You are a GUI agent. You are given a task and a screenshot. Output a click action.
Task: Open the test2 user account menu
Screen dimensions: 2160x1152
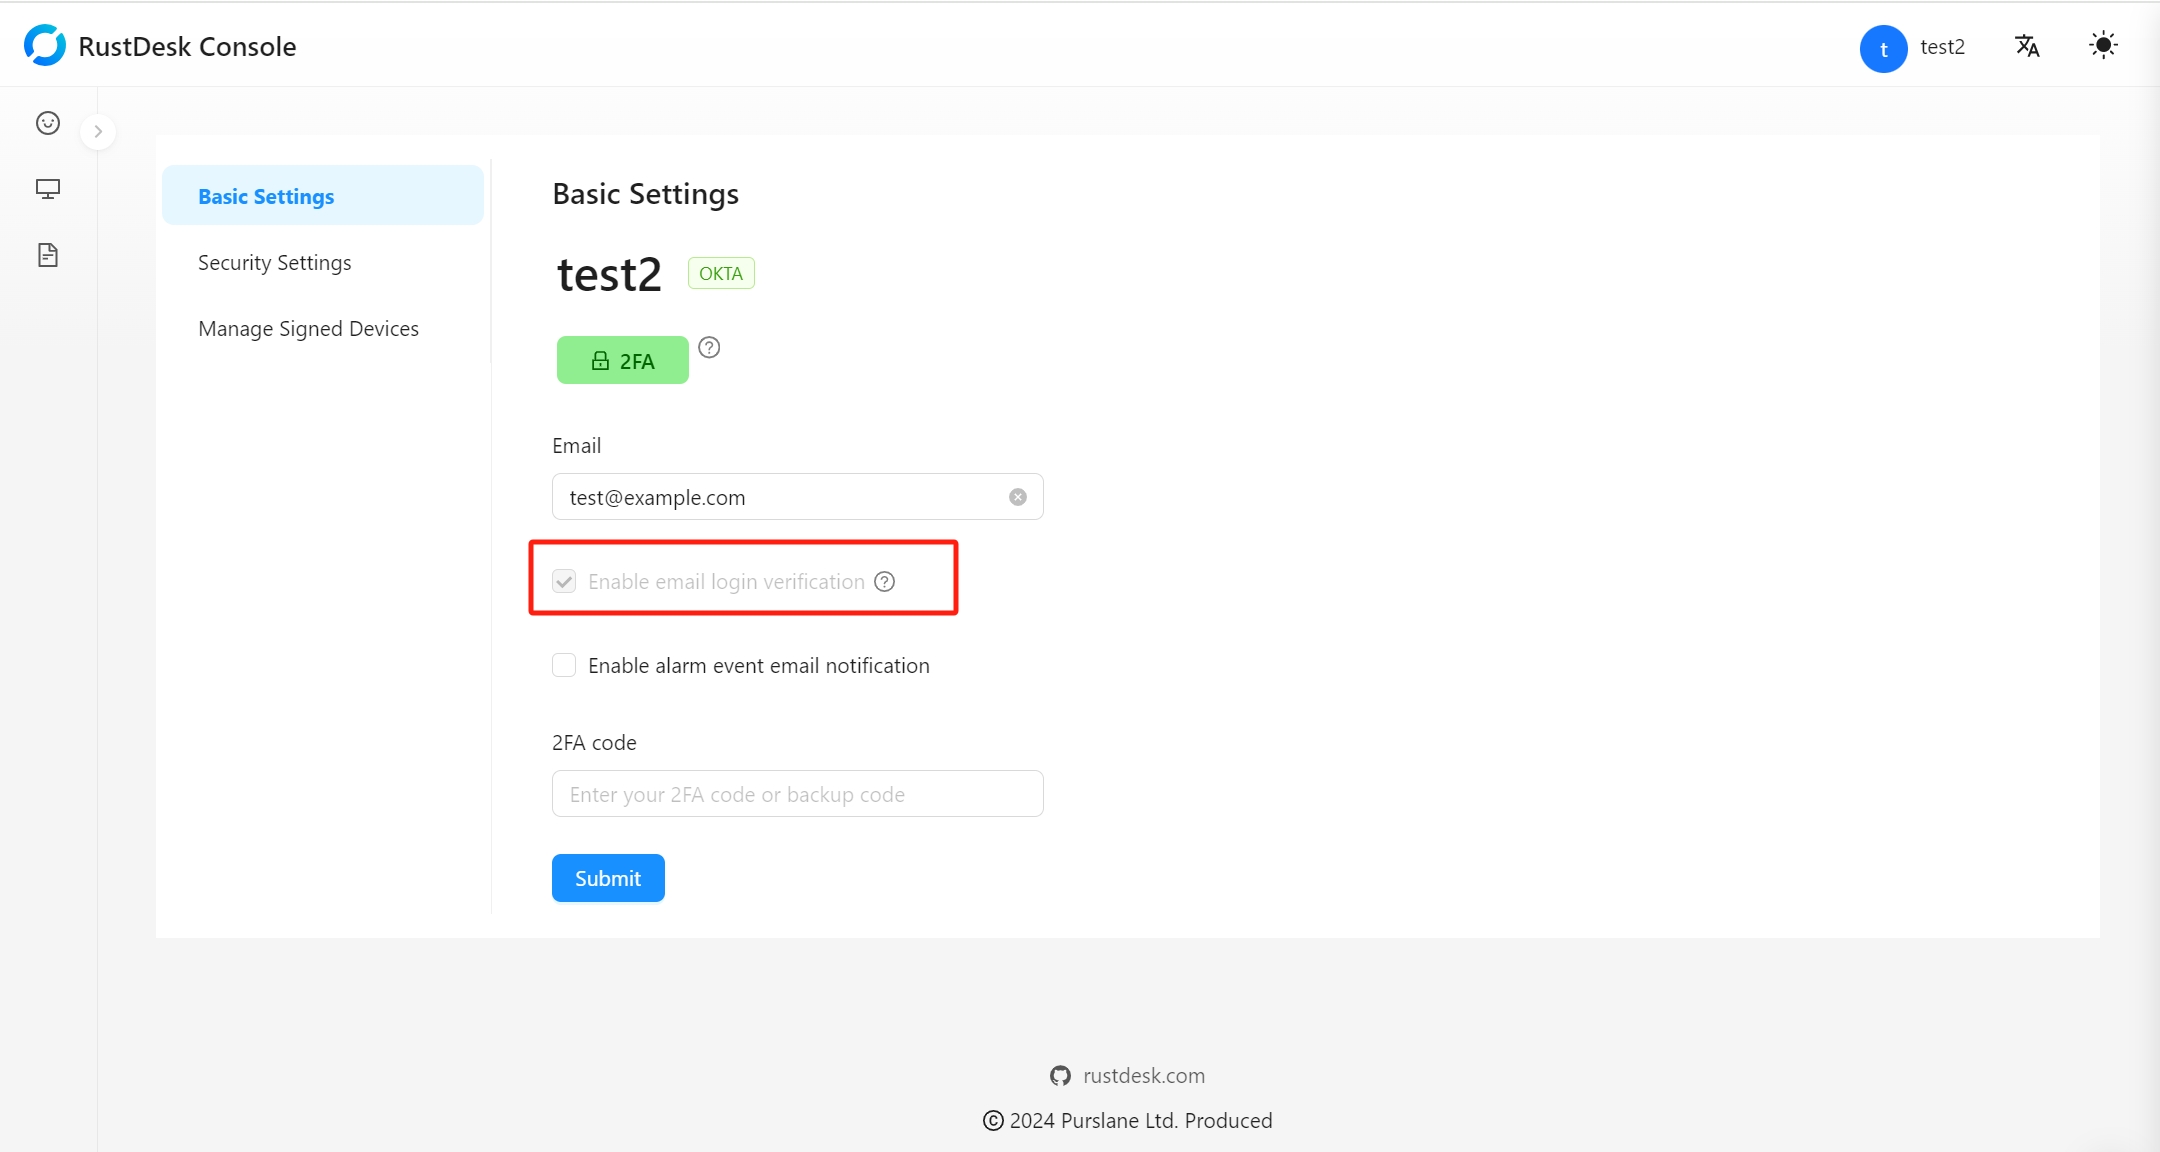coord(1942,47)
